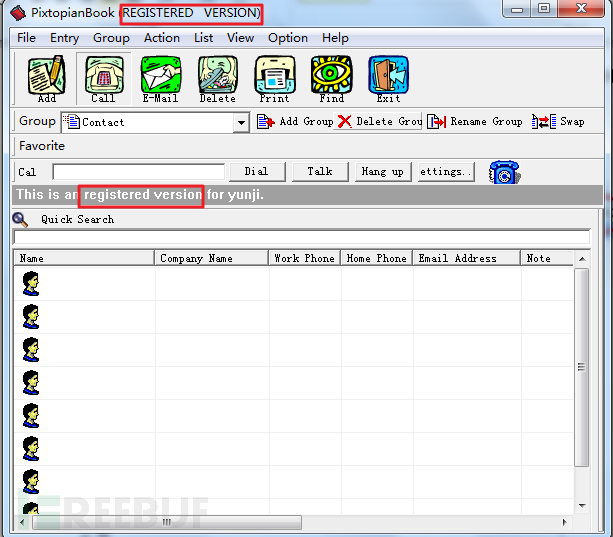Open the File menu
Viewport: 613px width, 537px height.
tap(26, 38)
